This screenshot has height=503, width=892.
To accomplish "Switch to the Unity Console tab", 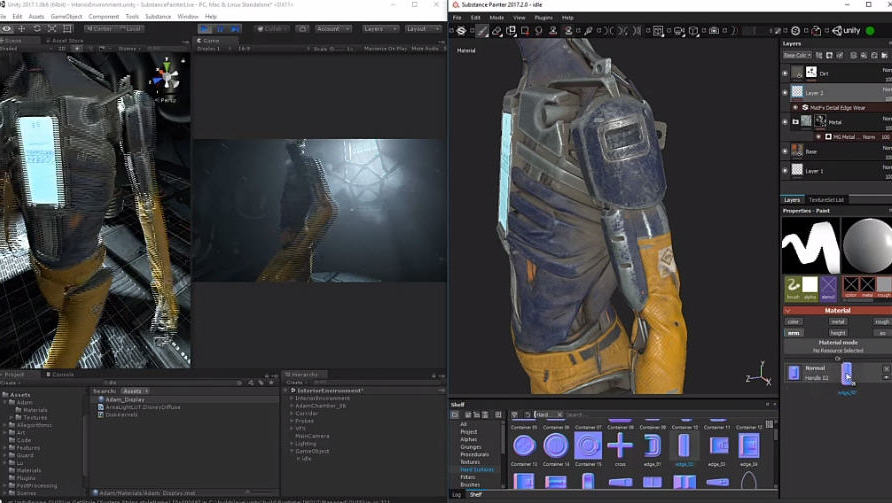I will point(60,374).
